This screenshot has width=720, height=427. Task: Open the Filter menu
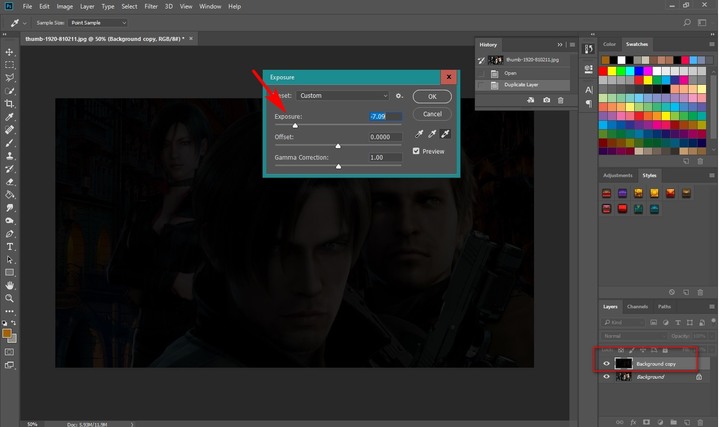click(x=151, y=6)
